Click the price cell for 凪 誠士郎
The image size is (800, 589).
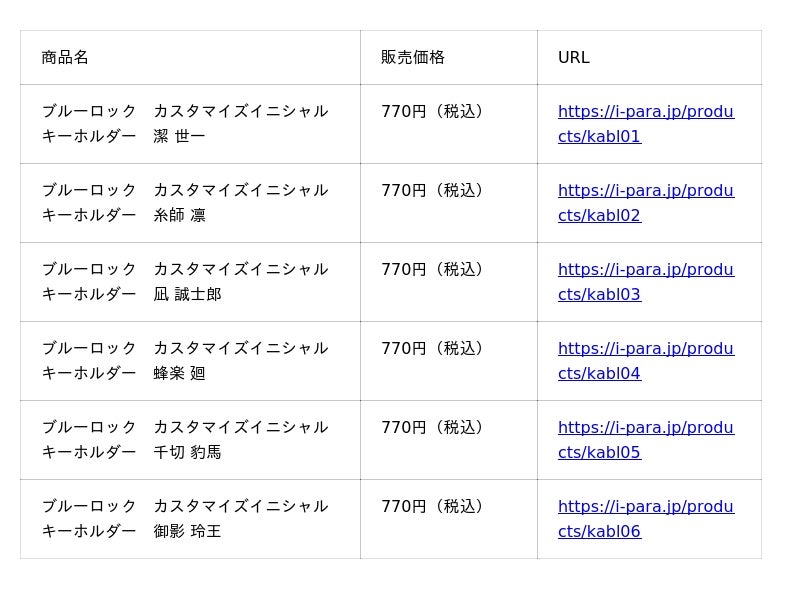point(449,282)
